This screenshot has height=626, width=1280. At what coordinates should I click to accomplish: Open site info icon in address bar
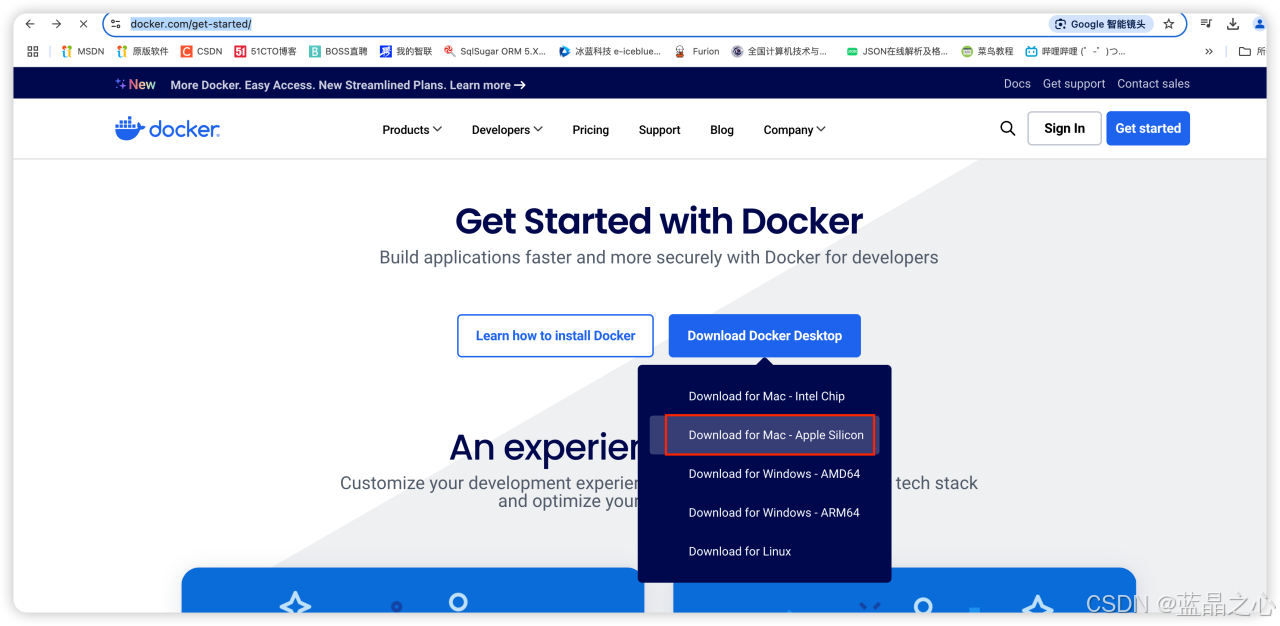pyautogui.click(x=116, y=24)
